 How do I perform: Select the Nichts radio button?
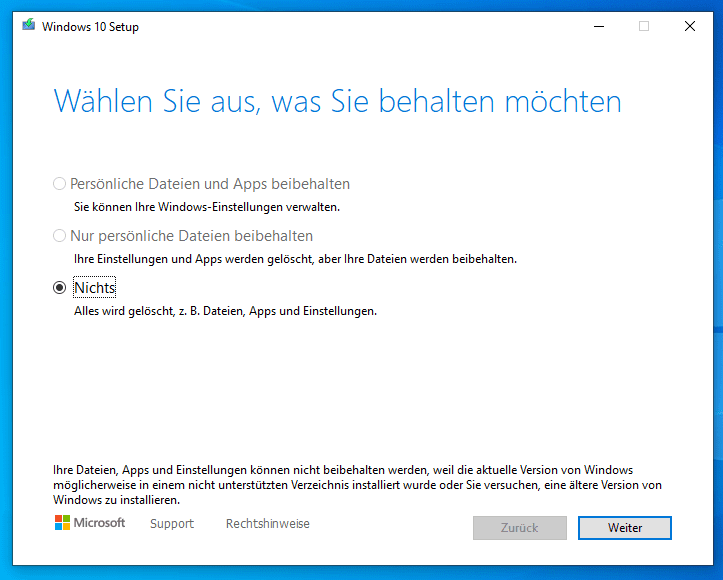tap(59, 288)
